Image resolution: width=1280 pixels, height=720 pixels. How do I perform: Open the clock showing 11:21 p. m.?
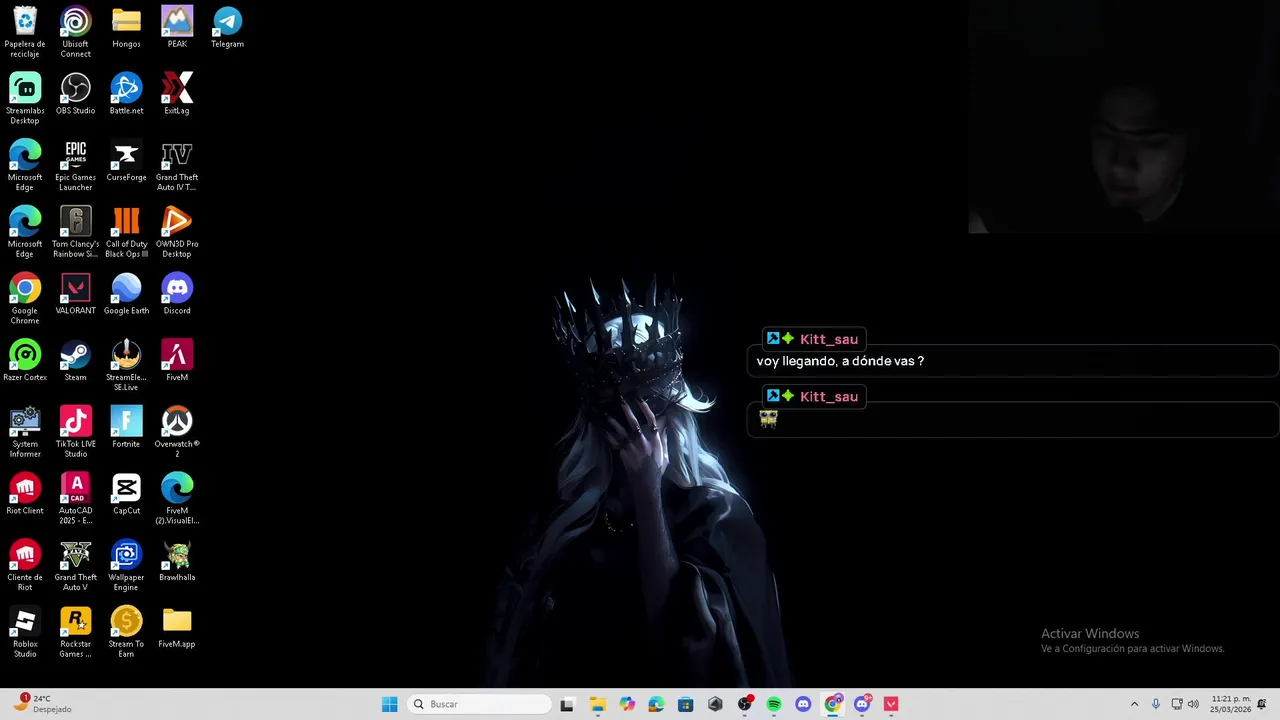click(x=1231, y=704)
